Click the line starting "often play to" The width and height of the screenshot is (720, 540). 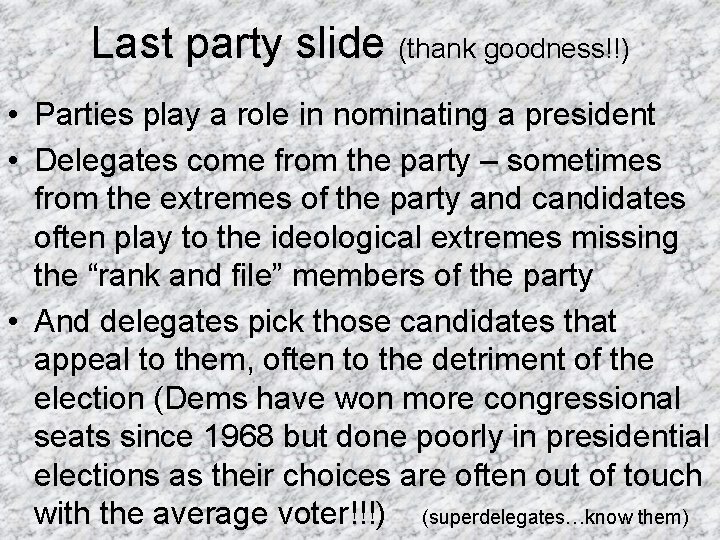click(356, 239)
